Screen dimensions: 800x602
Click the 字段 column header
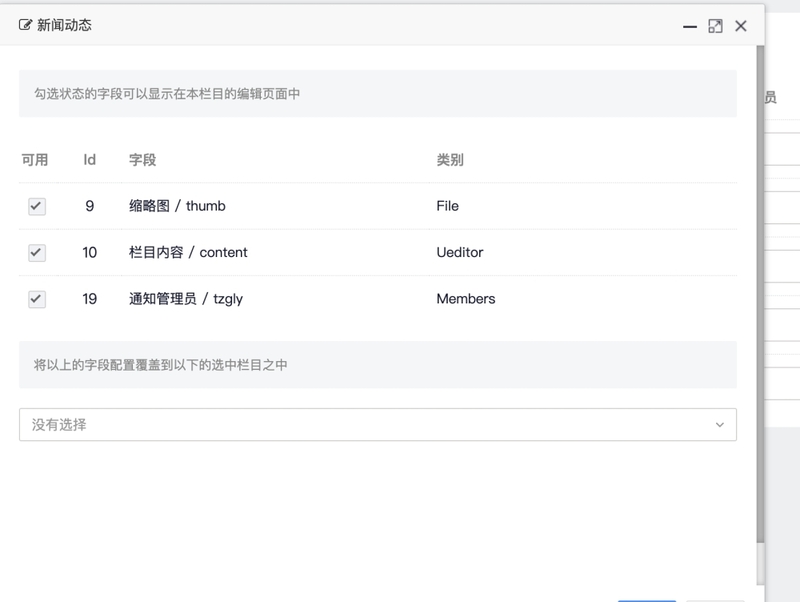point(142,160)
